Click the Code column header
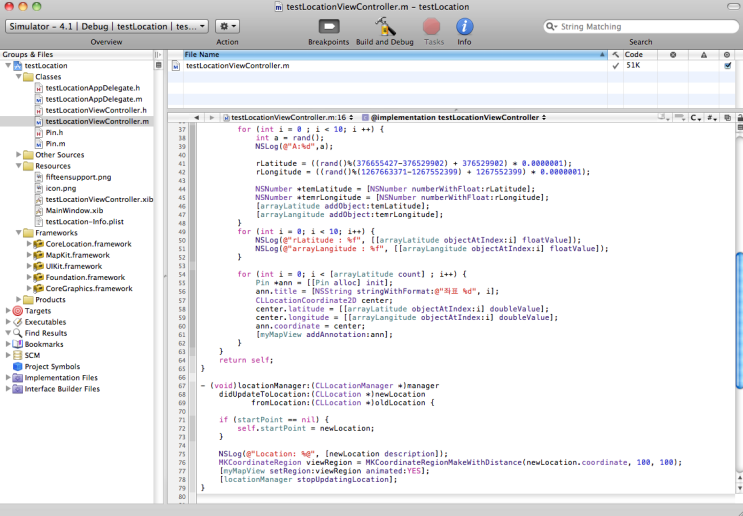743x516 pixels. (639, 54)
